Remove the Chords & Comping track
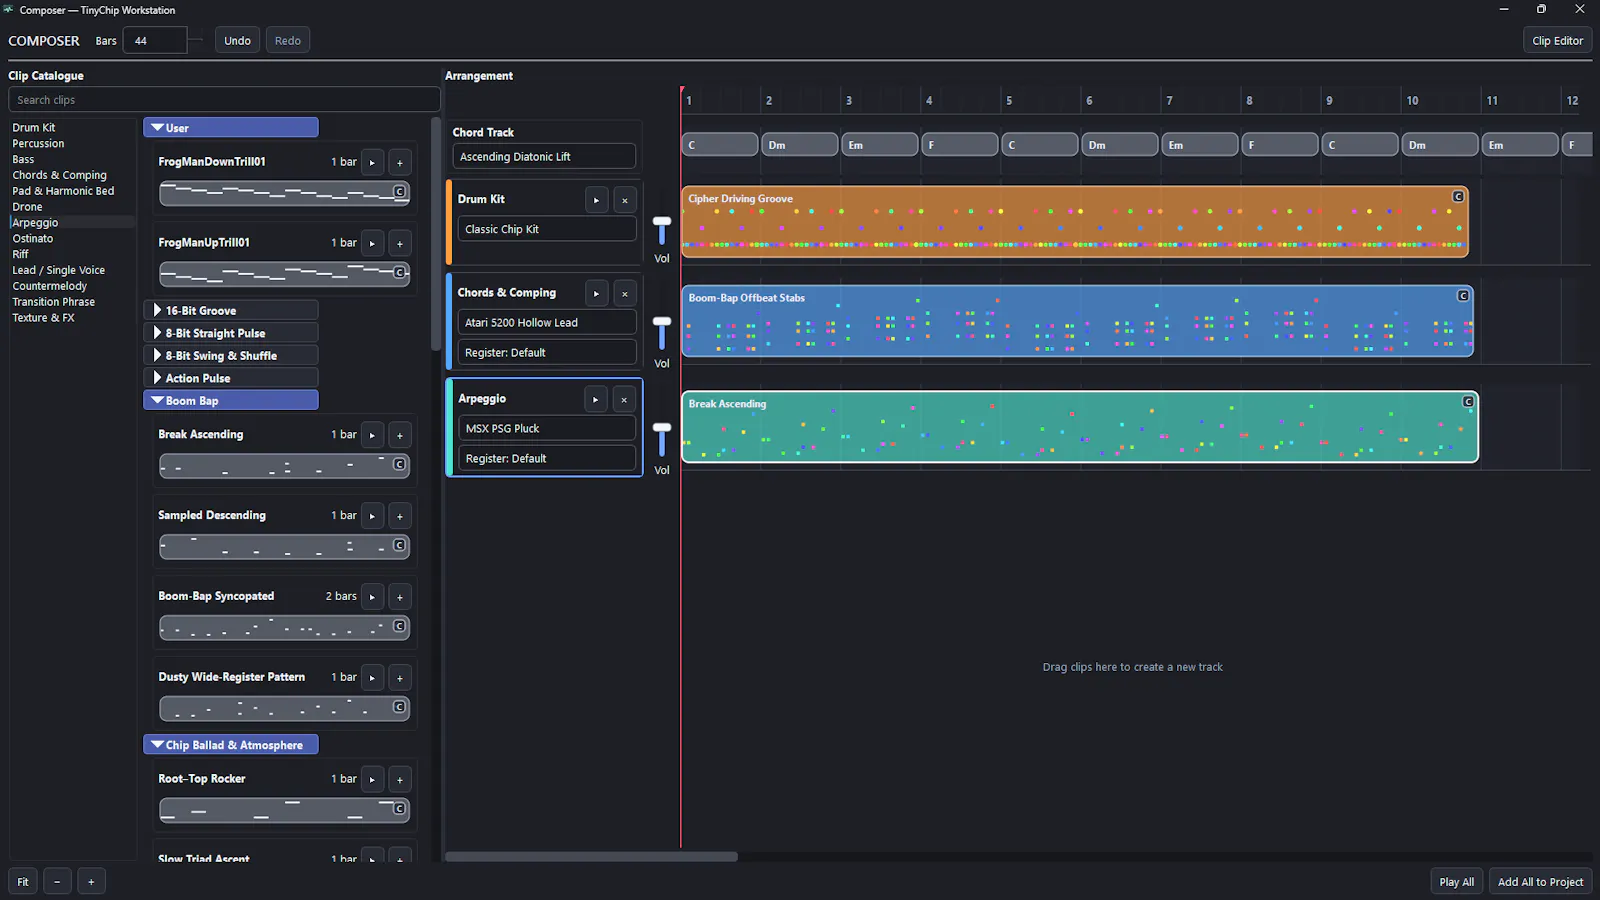This screenshot has width=1600, height=900. click(624, 293)
